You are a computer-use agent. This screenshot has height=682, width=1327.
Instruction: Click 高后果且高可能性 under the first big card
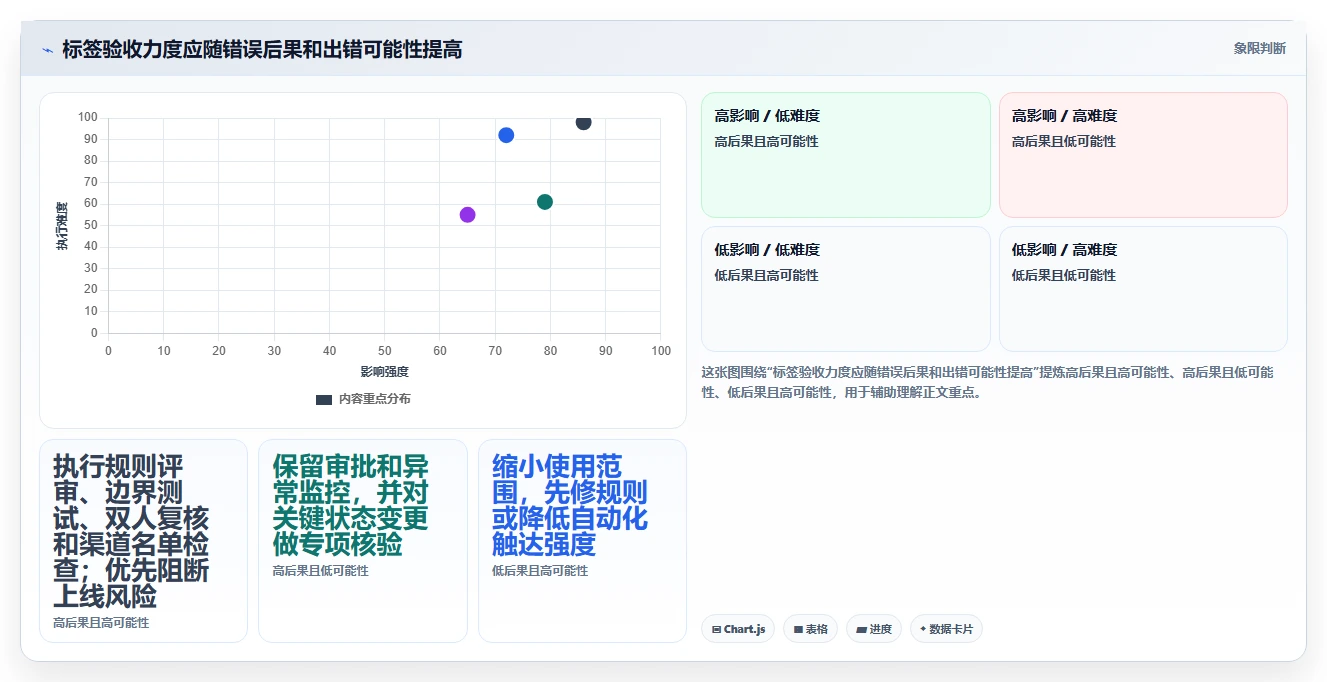pyautogui.click(x=101, y=623)
